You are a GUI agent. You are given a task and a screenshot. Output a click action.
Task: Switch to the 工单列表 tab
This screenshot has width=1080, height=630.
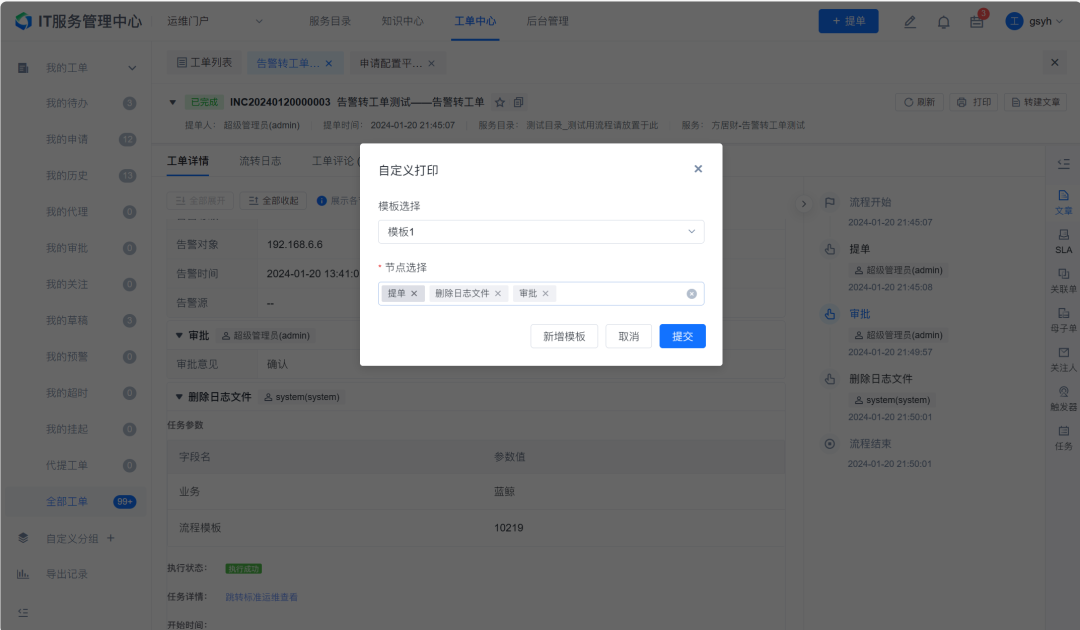[x=205, y=63]
